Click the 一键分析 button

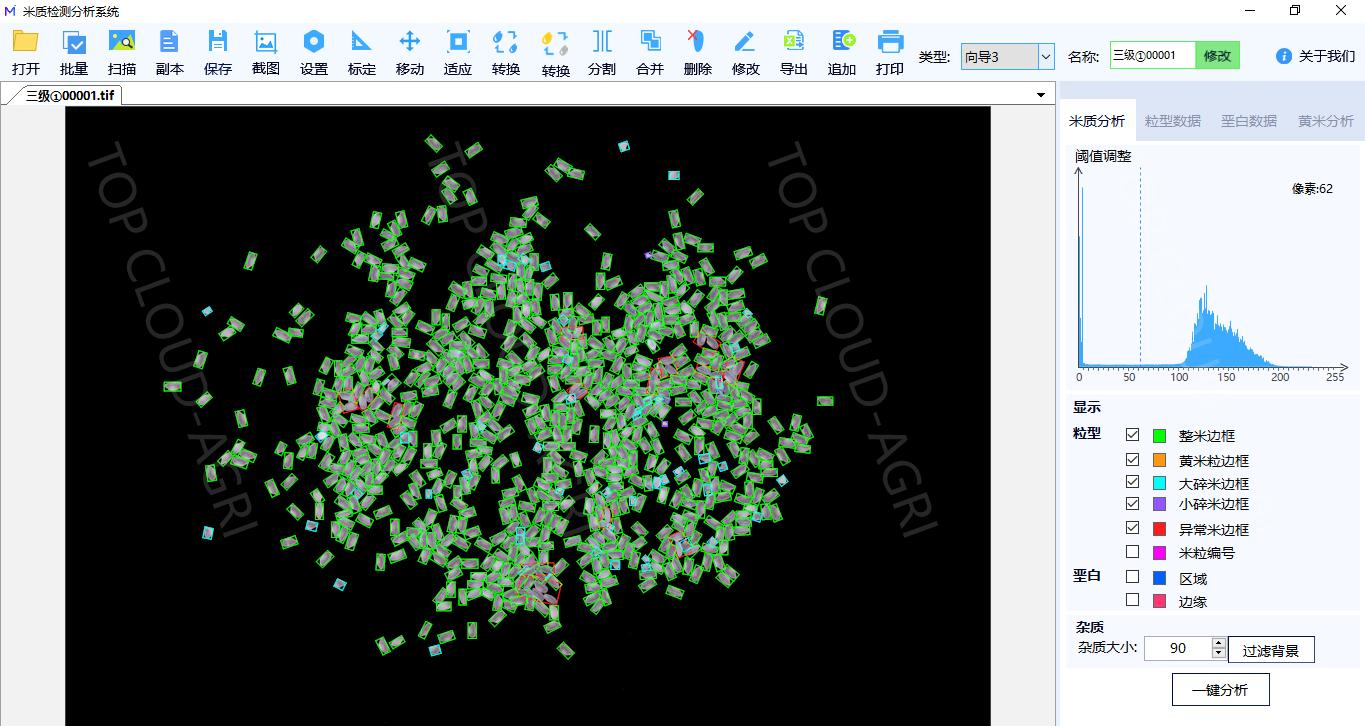(1221, 690)
